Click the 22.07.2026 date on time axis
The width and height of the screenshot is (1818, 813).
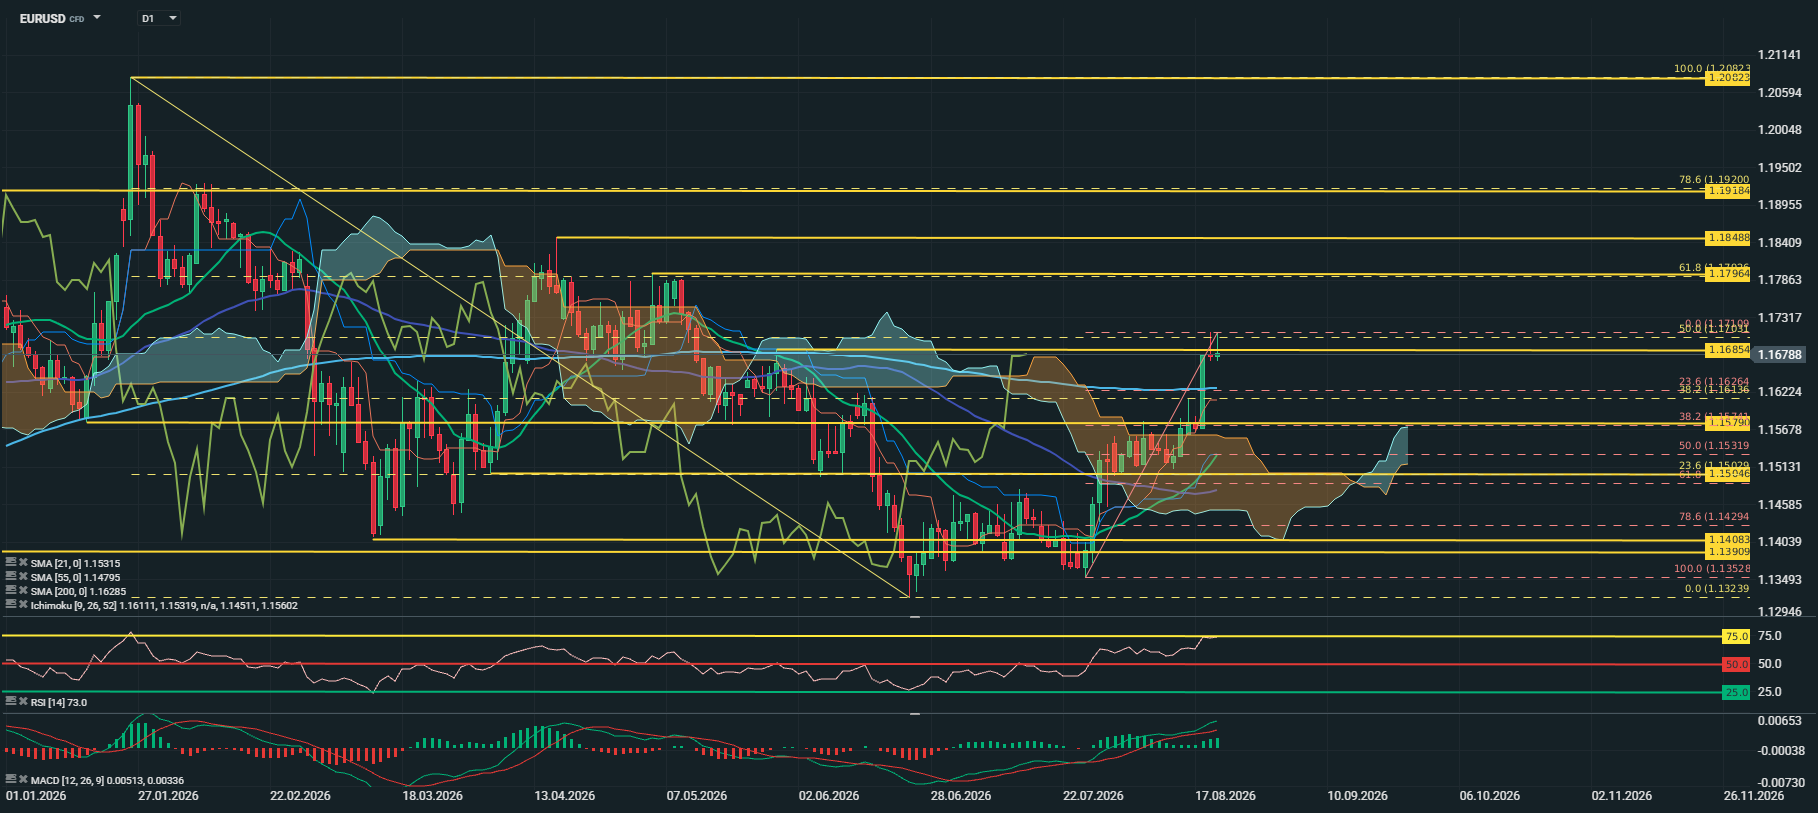click(x=1092, y=796)
